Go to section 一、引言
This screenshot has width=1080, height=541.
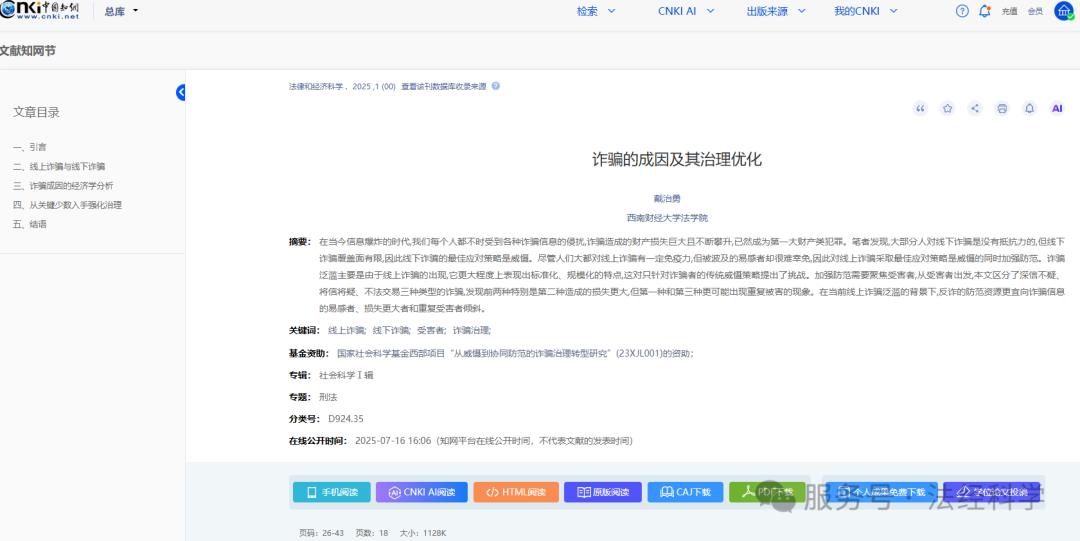(30, 147)
